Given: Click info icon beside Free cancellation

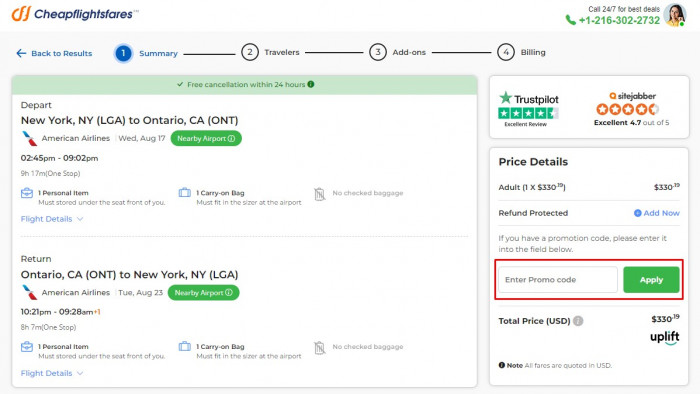Looking at the screenshot, I should click(x=311, y=84).
